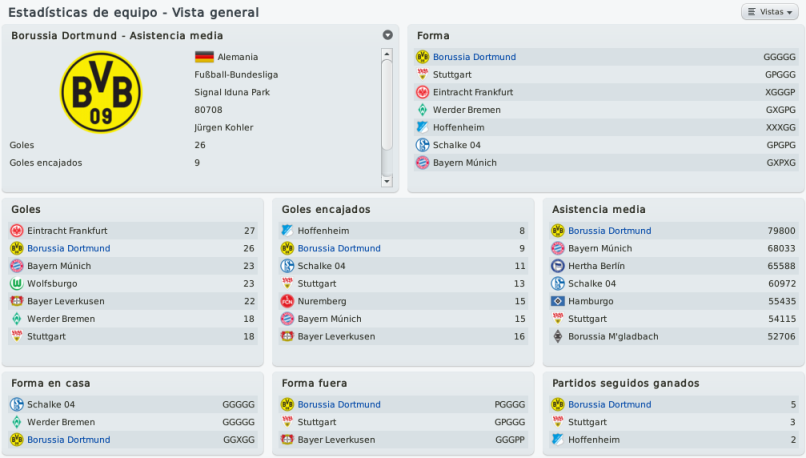This screenshot has height=458, width=806.
Task: Select Hoffenheim in Partidos seguidos ganados
Action: pyautogui.click(x=594, y=440)
